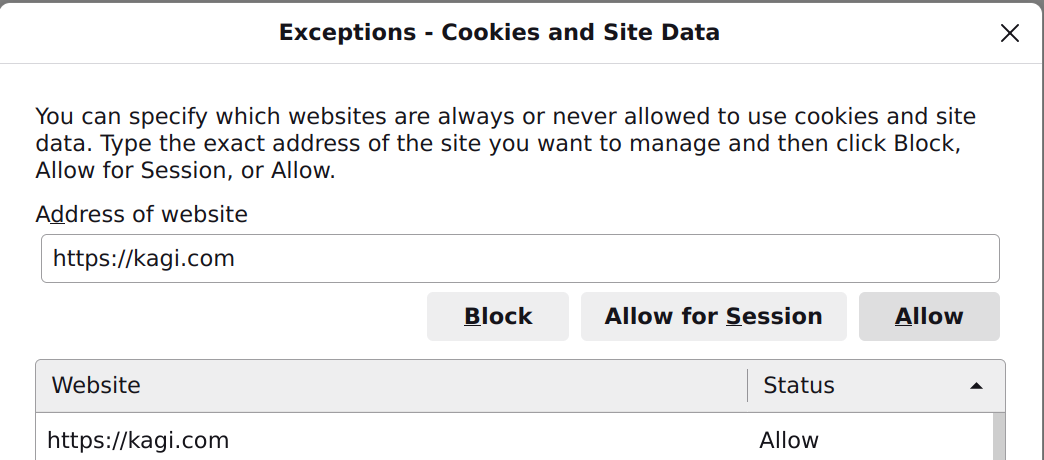Screen dimensions: 1044x460
Task: Click the exceptions list vertical scrollbar
Action: (998, 438)
